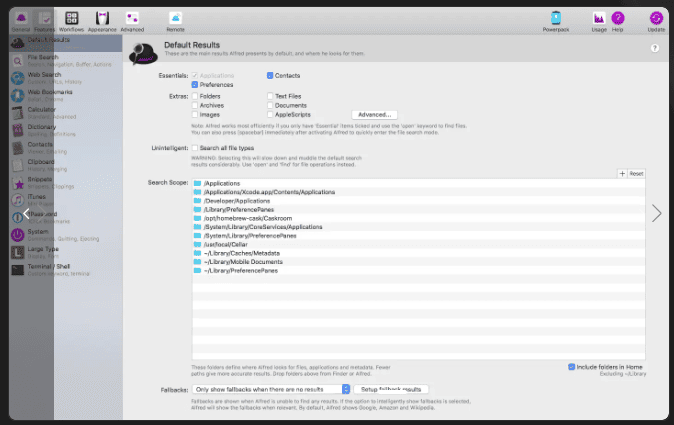This screenshot has width=674, height=425.
Task: Click the Advanced... button
Action: coord(374,115)
